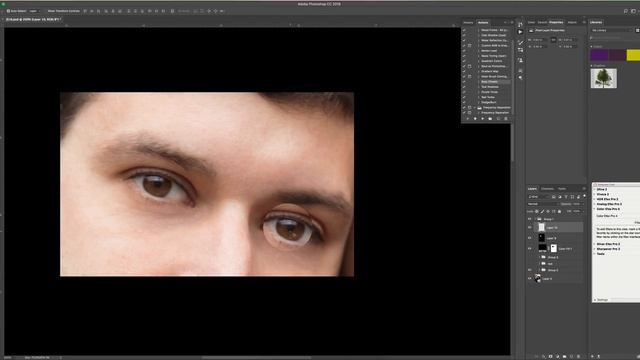The height and width of the screenshot is (360, 640).
Task: Click the Tools section in Nik panel
Action: (601, 254)
